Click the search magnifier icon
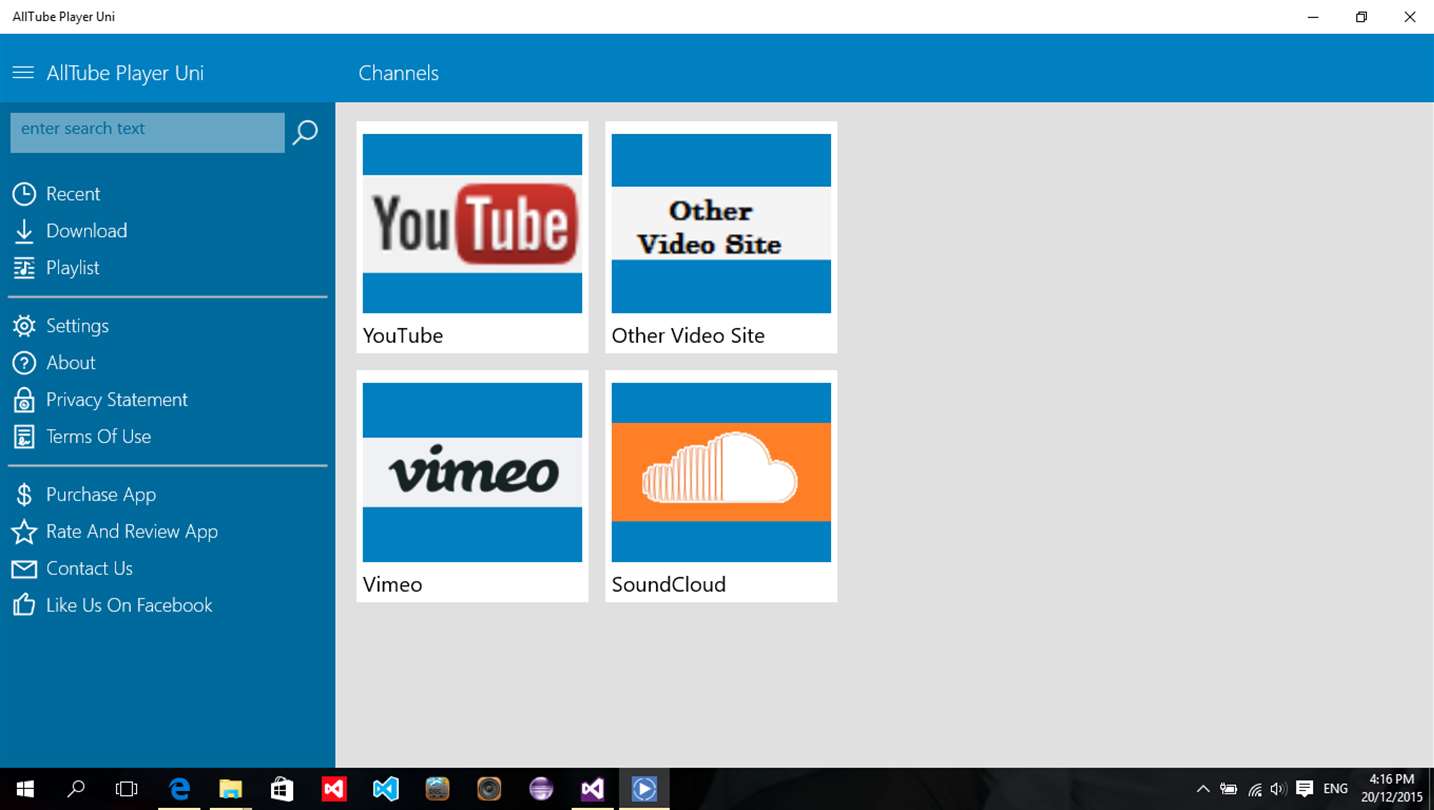1434x810 pixels. tap(305, 132)
